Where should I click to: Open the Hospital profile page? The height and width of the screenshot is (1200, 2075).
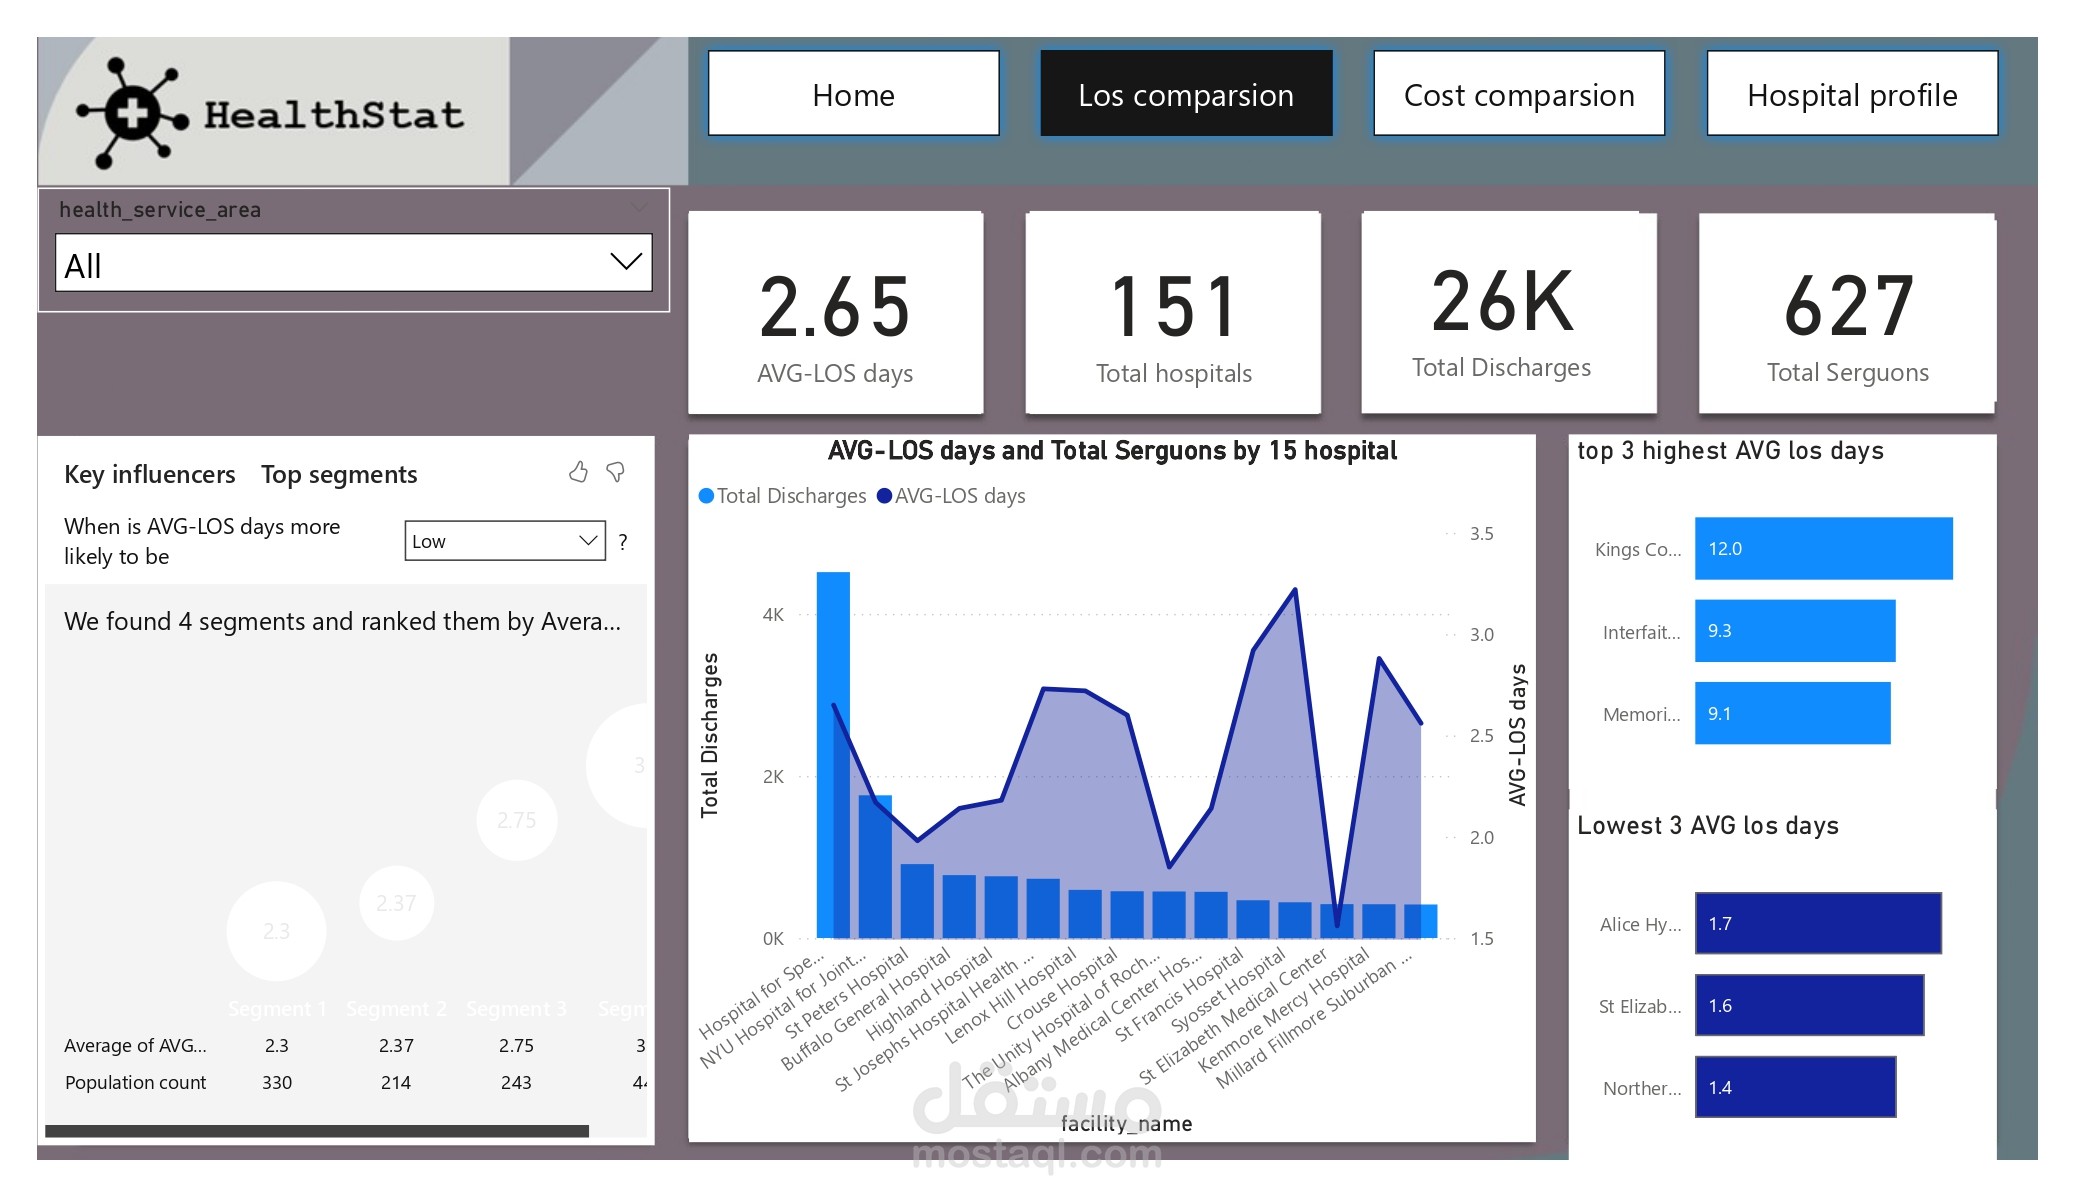click(1851, 94)
